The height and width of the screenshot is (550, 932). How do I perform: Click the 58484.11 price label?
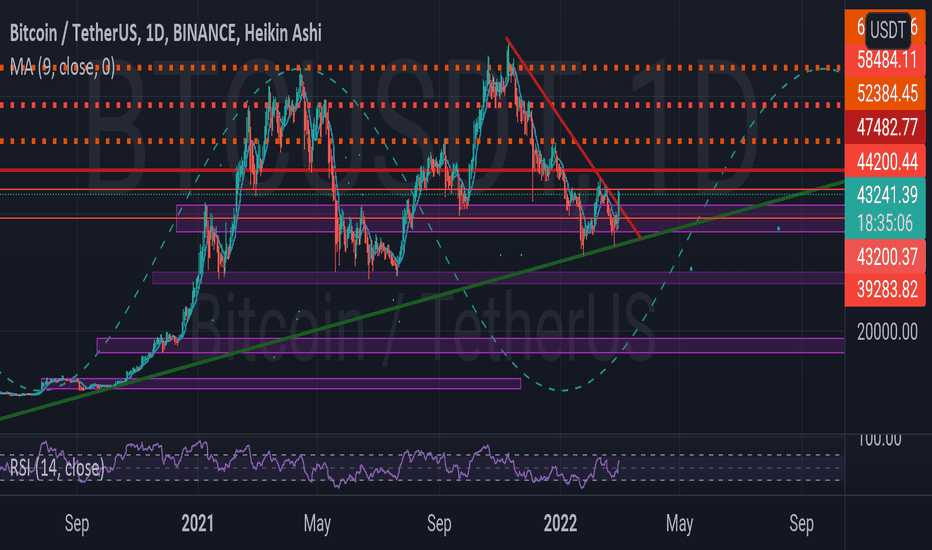point(885,59)
